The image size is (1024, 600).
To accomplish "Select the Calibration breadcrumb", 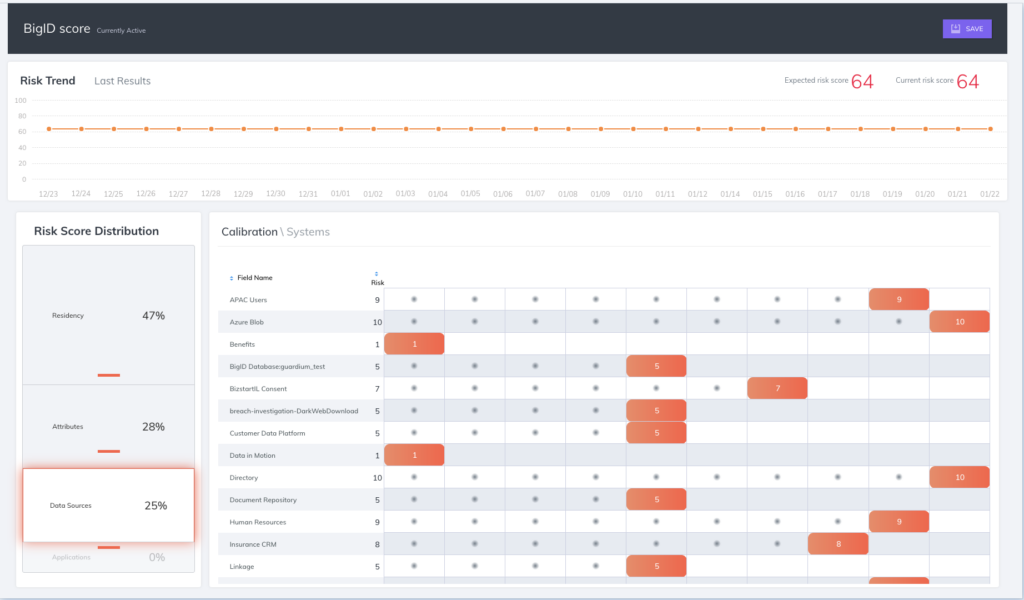I will coord(249,232).
